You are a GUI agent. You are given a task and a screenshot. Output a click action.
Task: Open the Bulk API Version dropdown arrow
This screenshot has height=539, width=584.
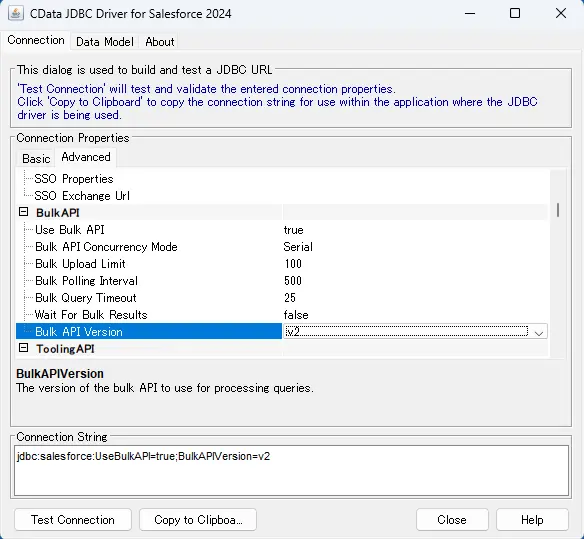pyautogui.click(x=539, y=333)
